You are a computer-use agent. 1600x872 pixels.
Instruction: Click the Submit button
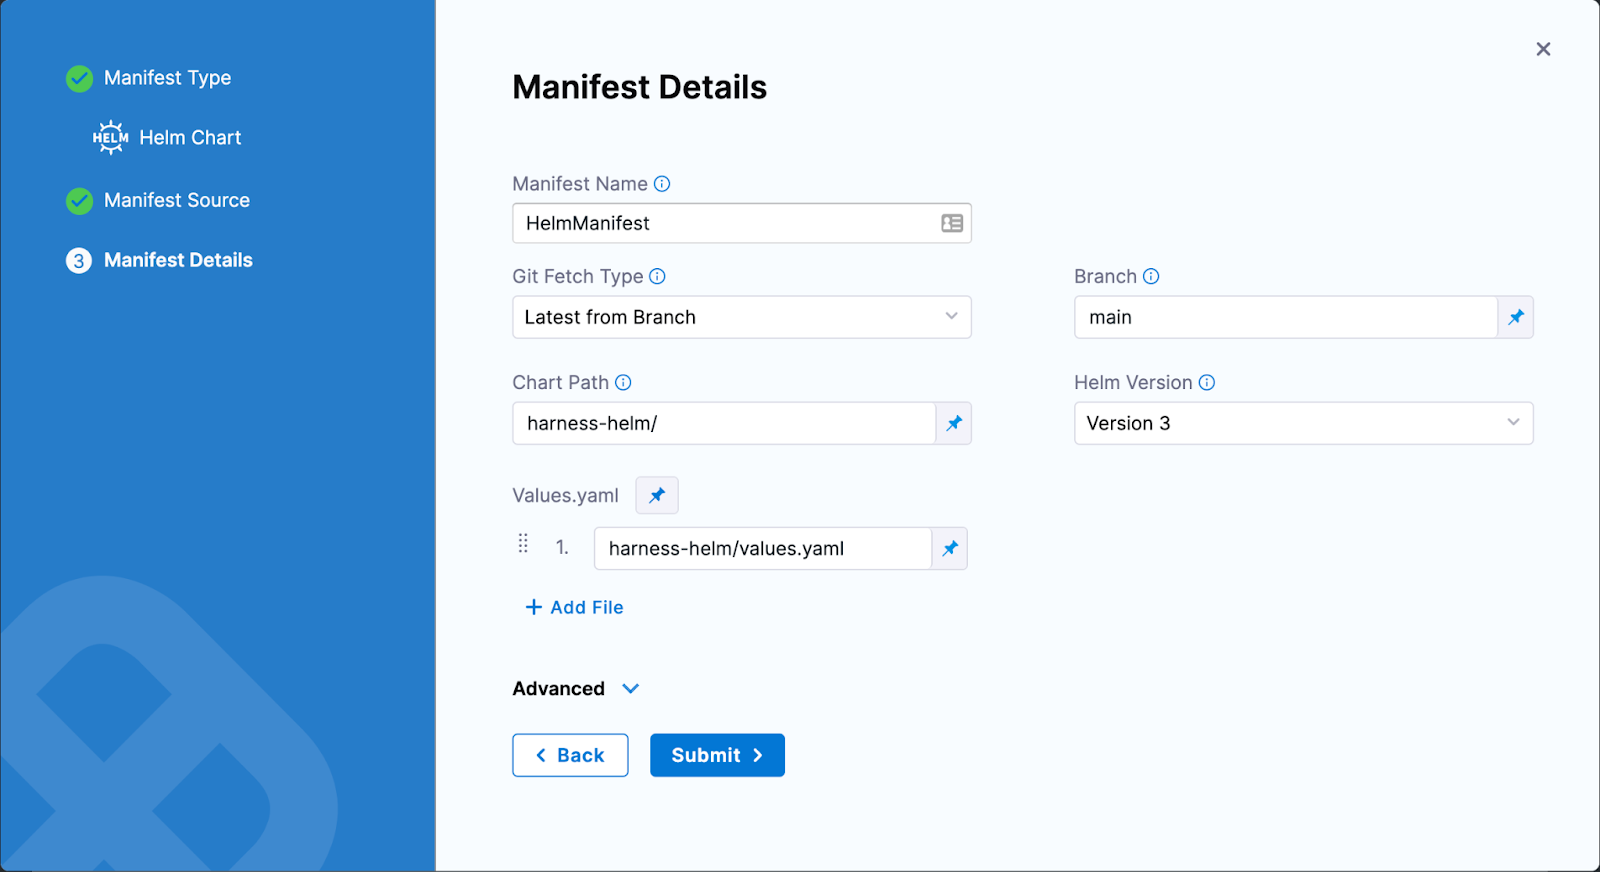click(x=717, y=755)
